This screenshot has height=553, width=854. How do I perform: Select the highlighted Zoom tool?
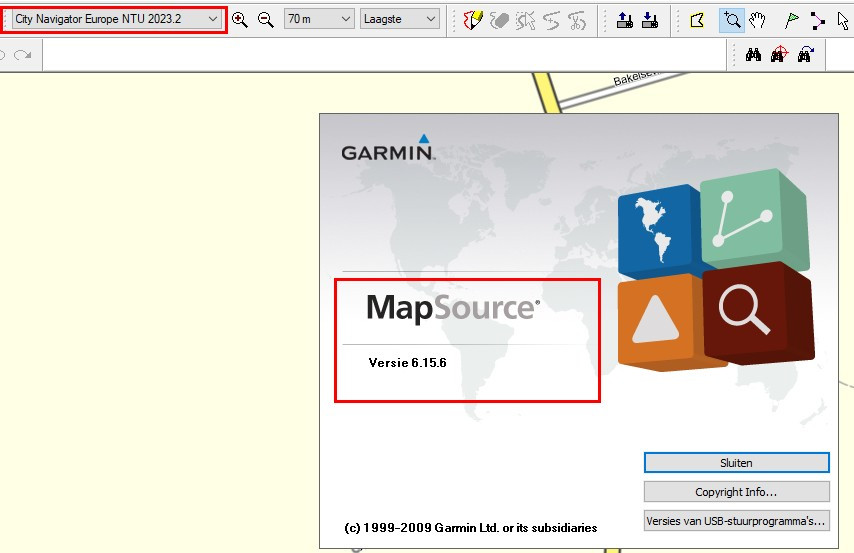(731, 21)
